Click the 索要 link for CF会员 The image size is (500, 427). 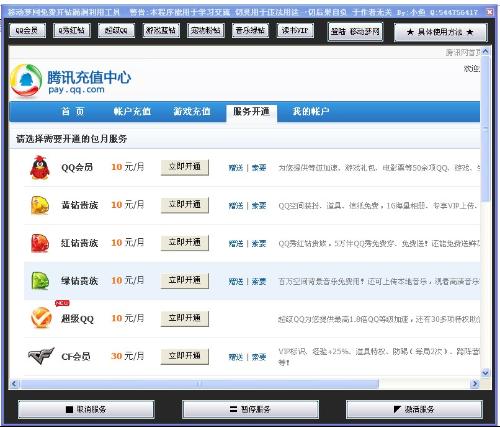259,357
